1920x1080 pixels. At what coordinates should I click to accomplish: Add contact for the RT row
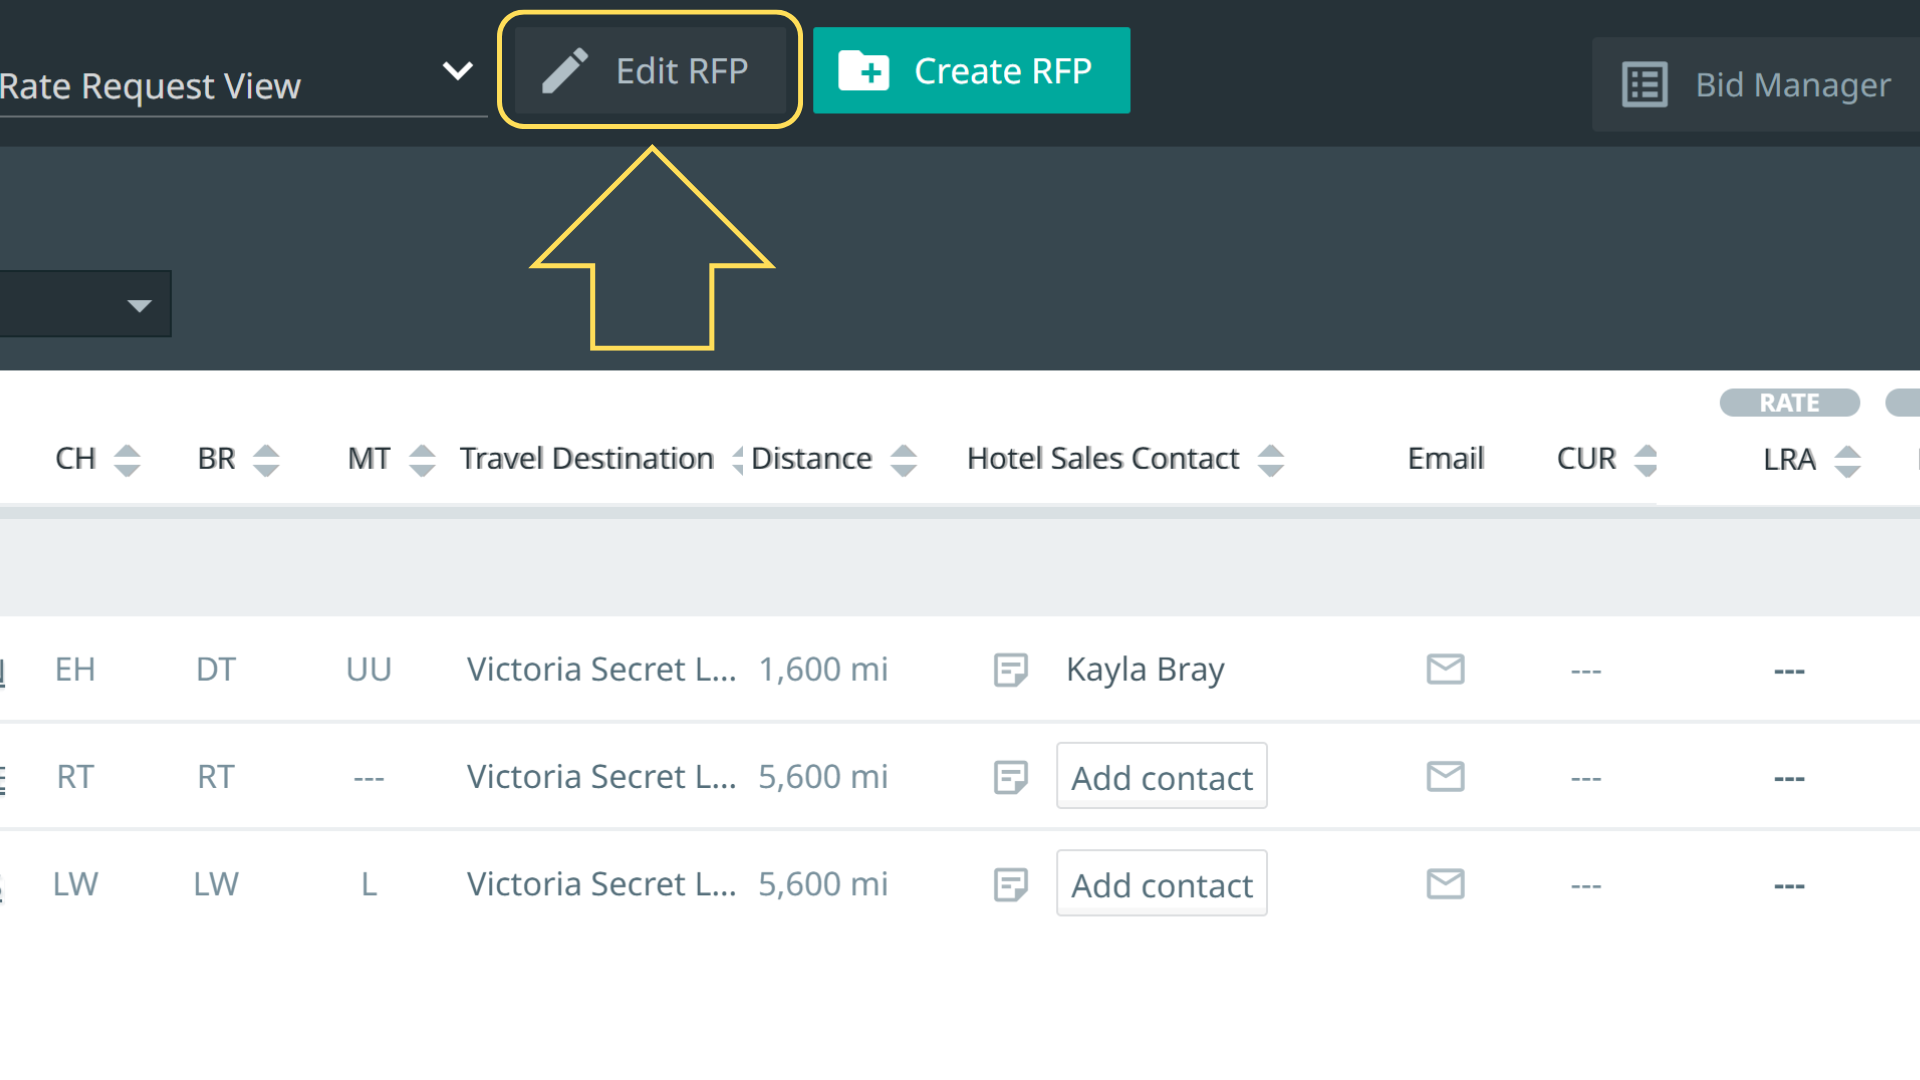click(x=1161, y=777)
